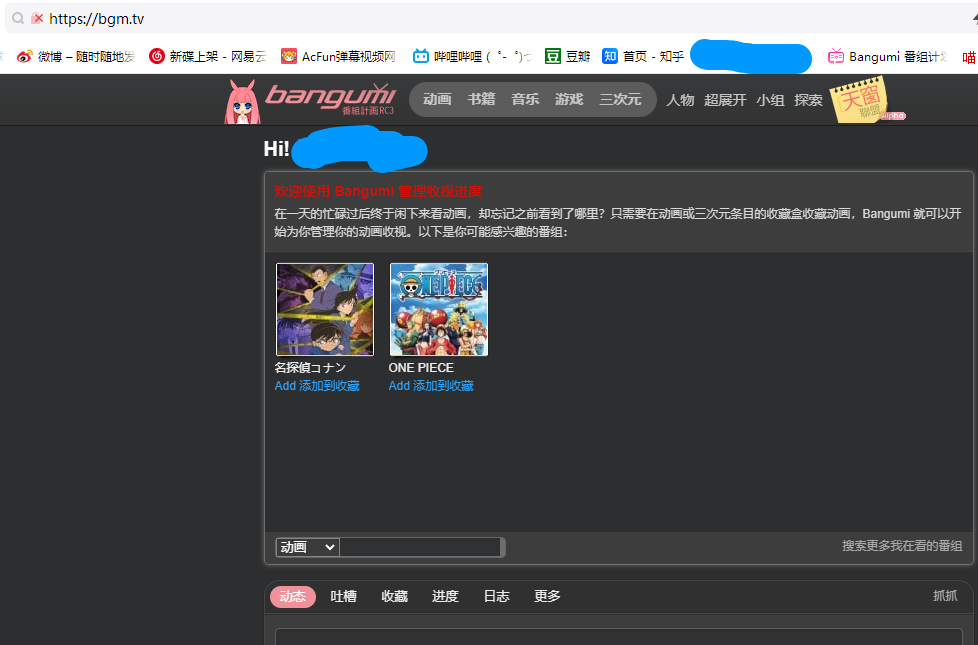Go to the 探索 section
Image resolution: width=978 pixels, height=645 pixels.
pyautogui.click(x=808, y=100)
